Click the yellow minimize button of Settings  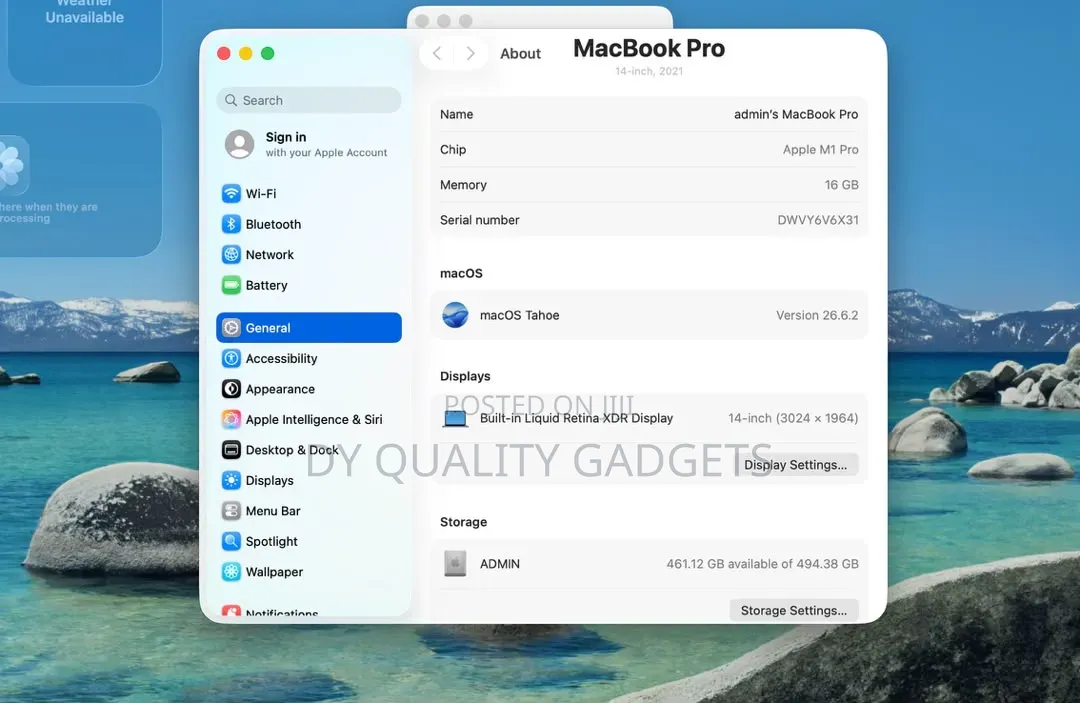click(246, 54)
